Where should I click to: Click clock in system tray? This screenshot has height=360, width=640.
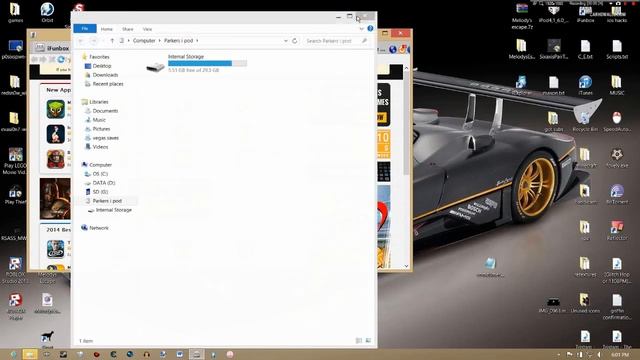[620, 355]
